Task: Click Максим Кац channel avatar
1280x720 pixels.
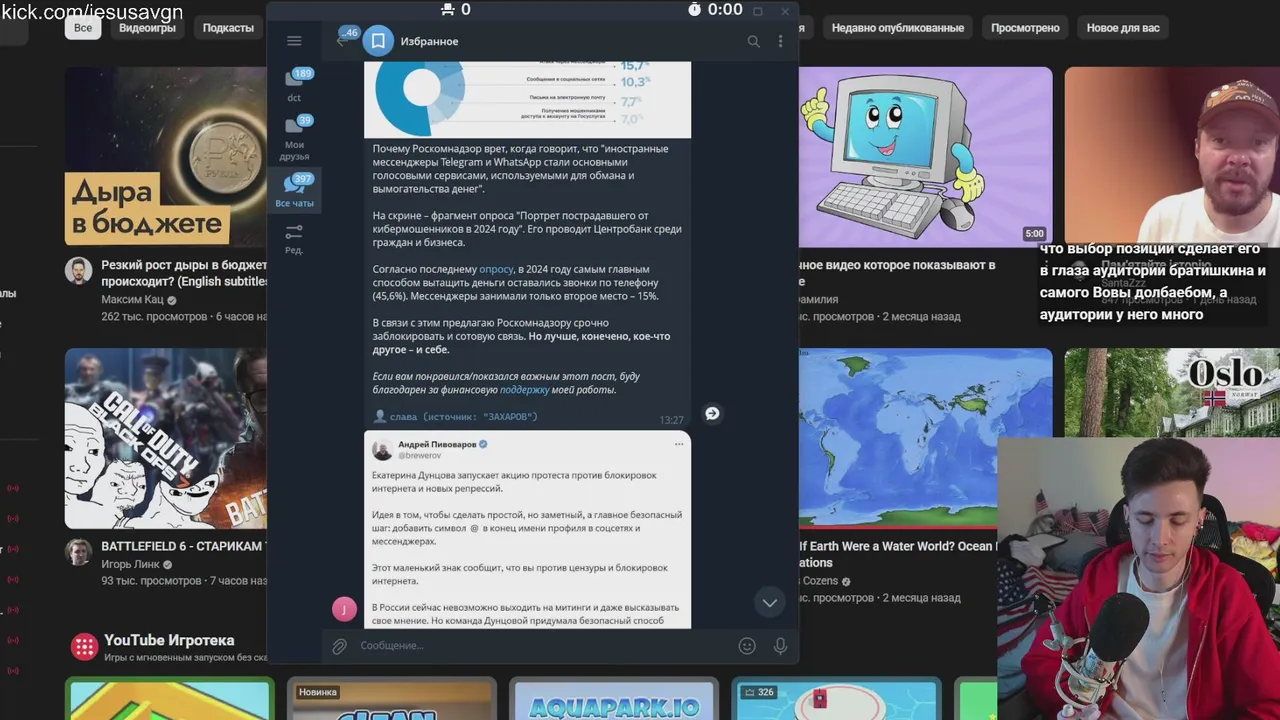Action: click(79, 270)
